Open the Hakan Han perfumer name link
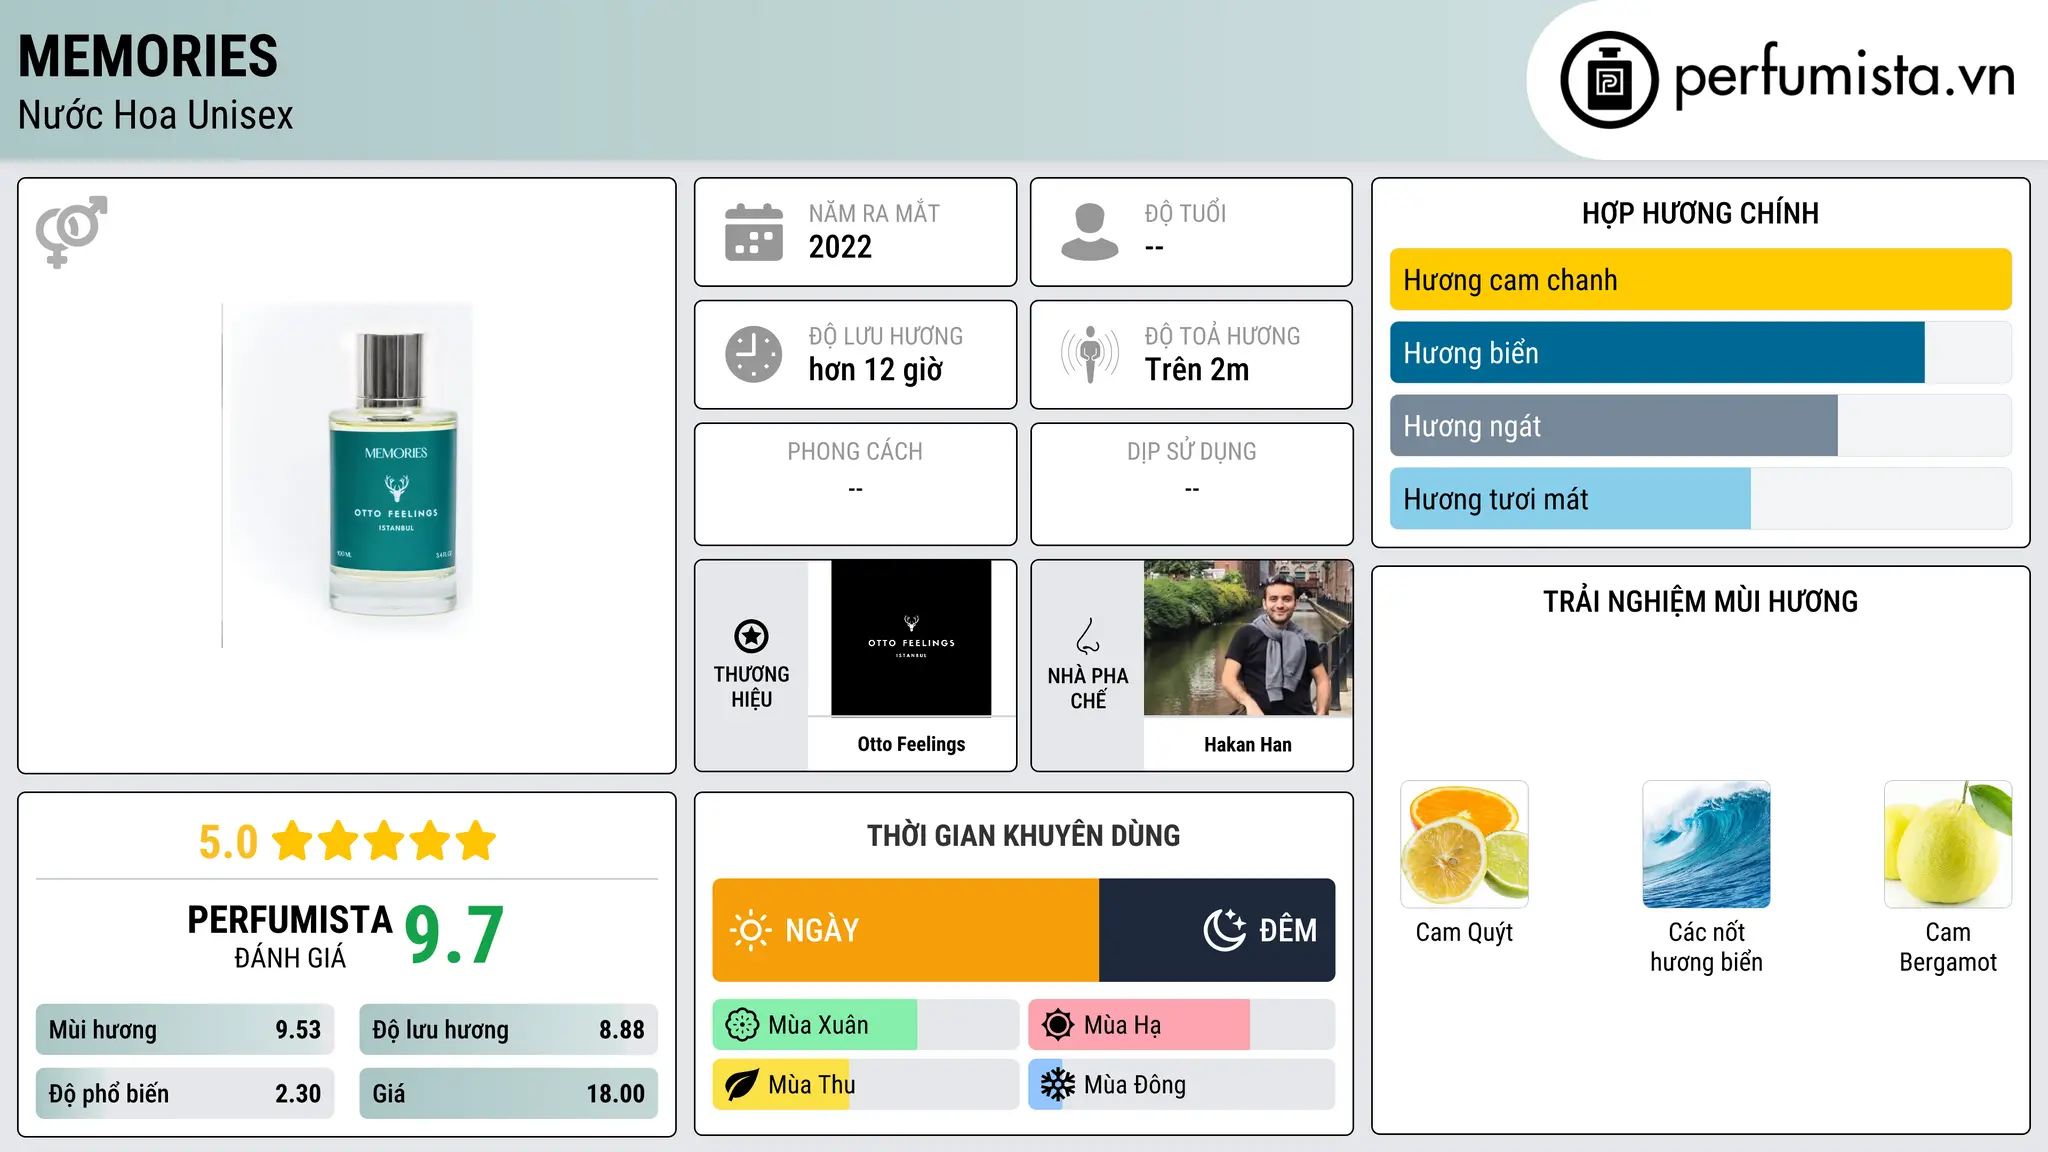The width and height of the screenshot is (2048, 1152). pos(1248,744)
